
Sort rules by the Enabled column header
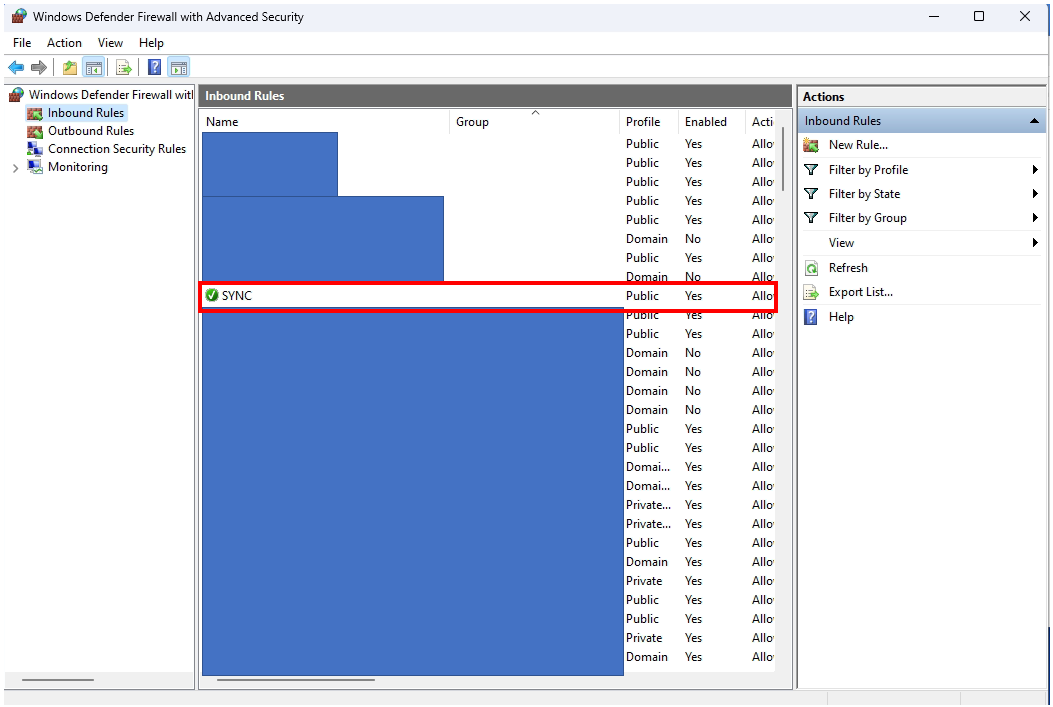711,122
